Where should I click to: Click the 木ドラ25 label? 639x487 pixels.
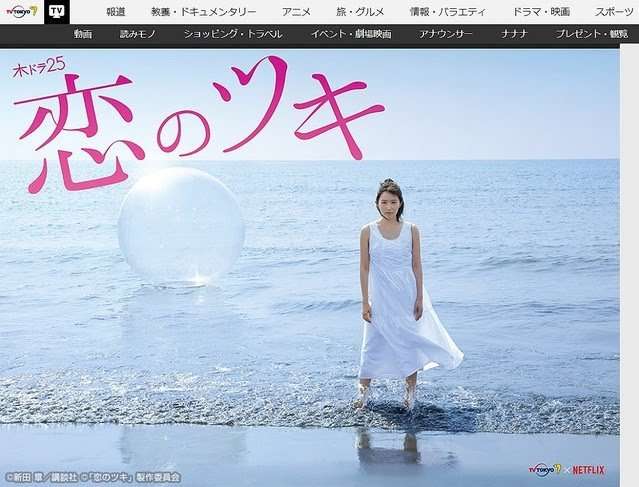click(x=39, y=68)
